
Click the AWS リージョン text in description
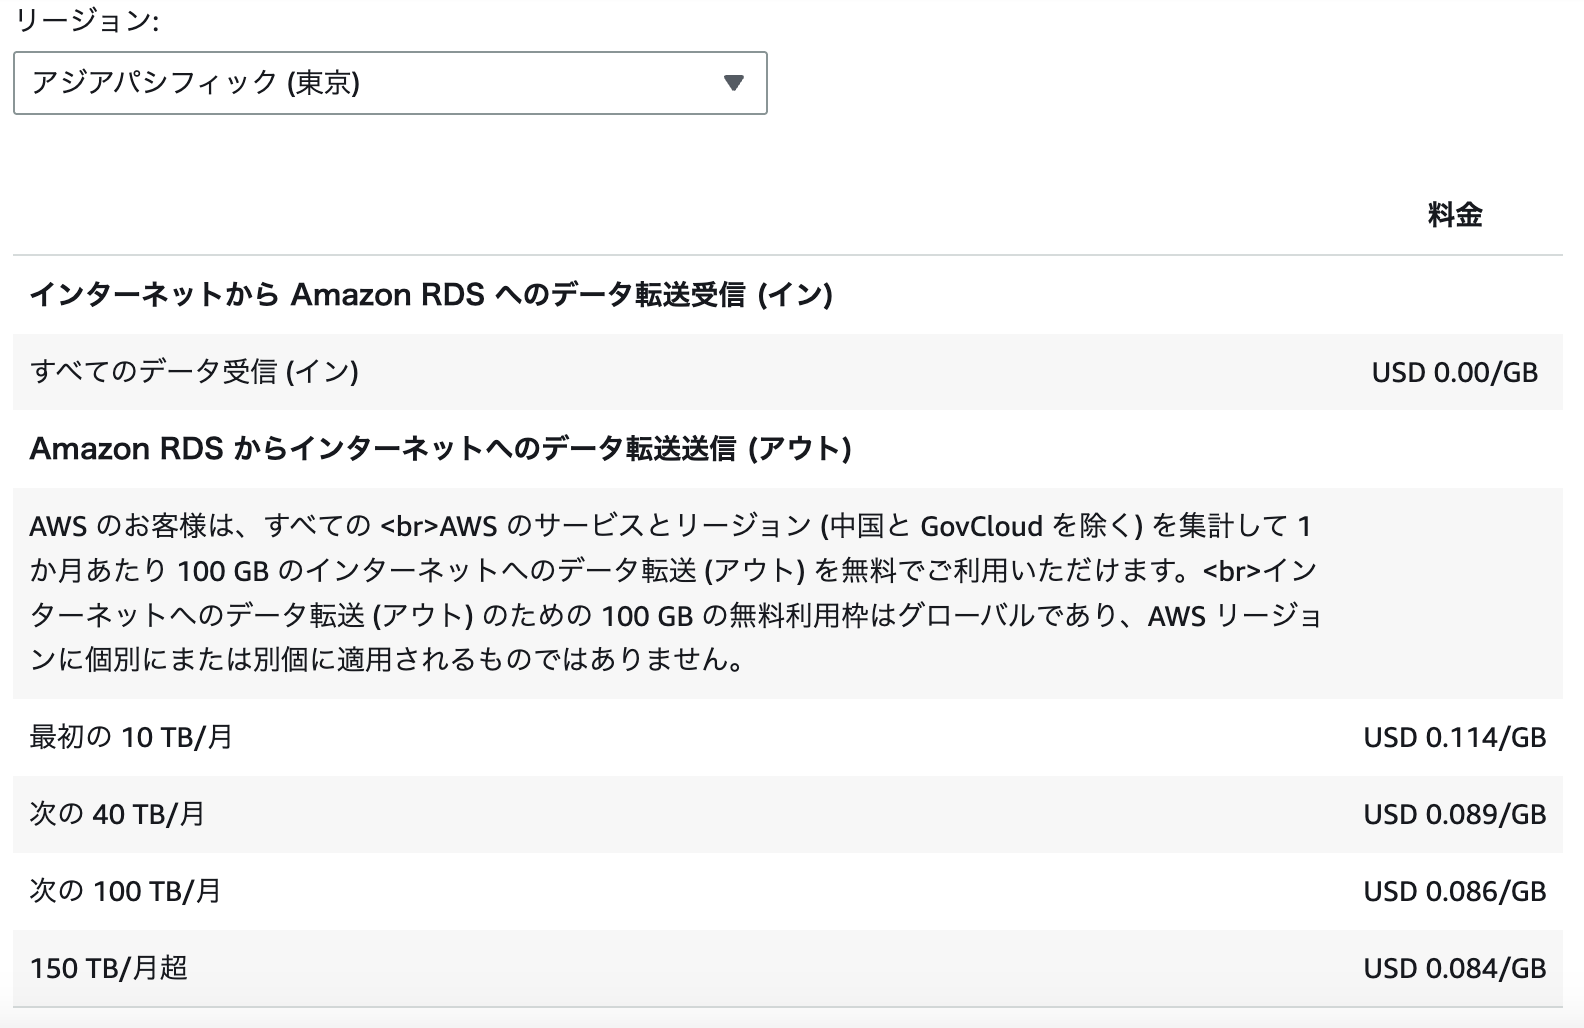click(1235, 616)
